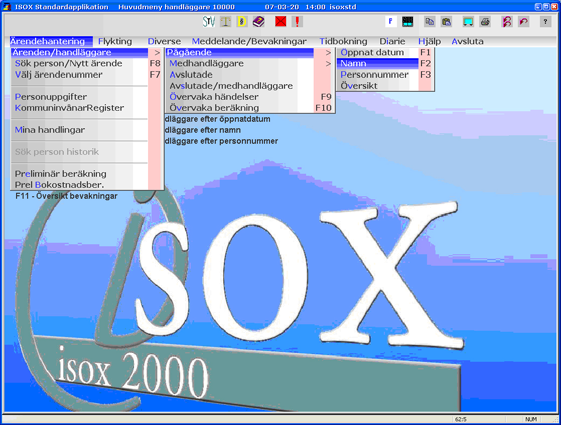Select Avslutade/medhandläggare entry

[x=250, y=86]
